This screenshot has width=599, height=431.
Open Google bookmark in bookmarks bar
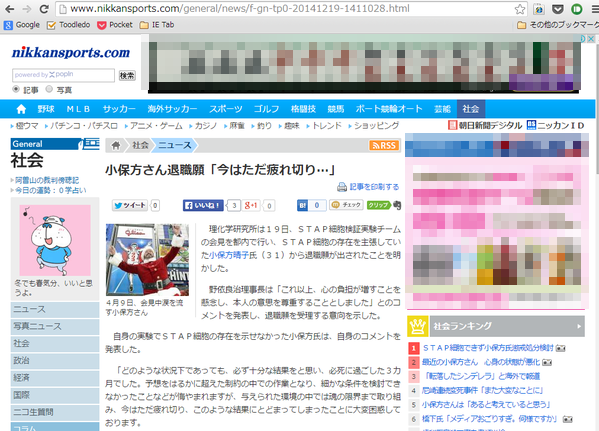22,25
